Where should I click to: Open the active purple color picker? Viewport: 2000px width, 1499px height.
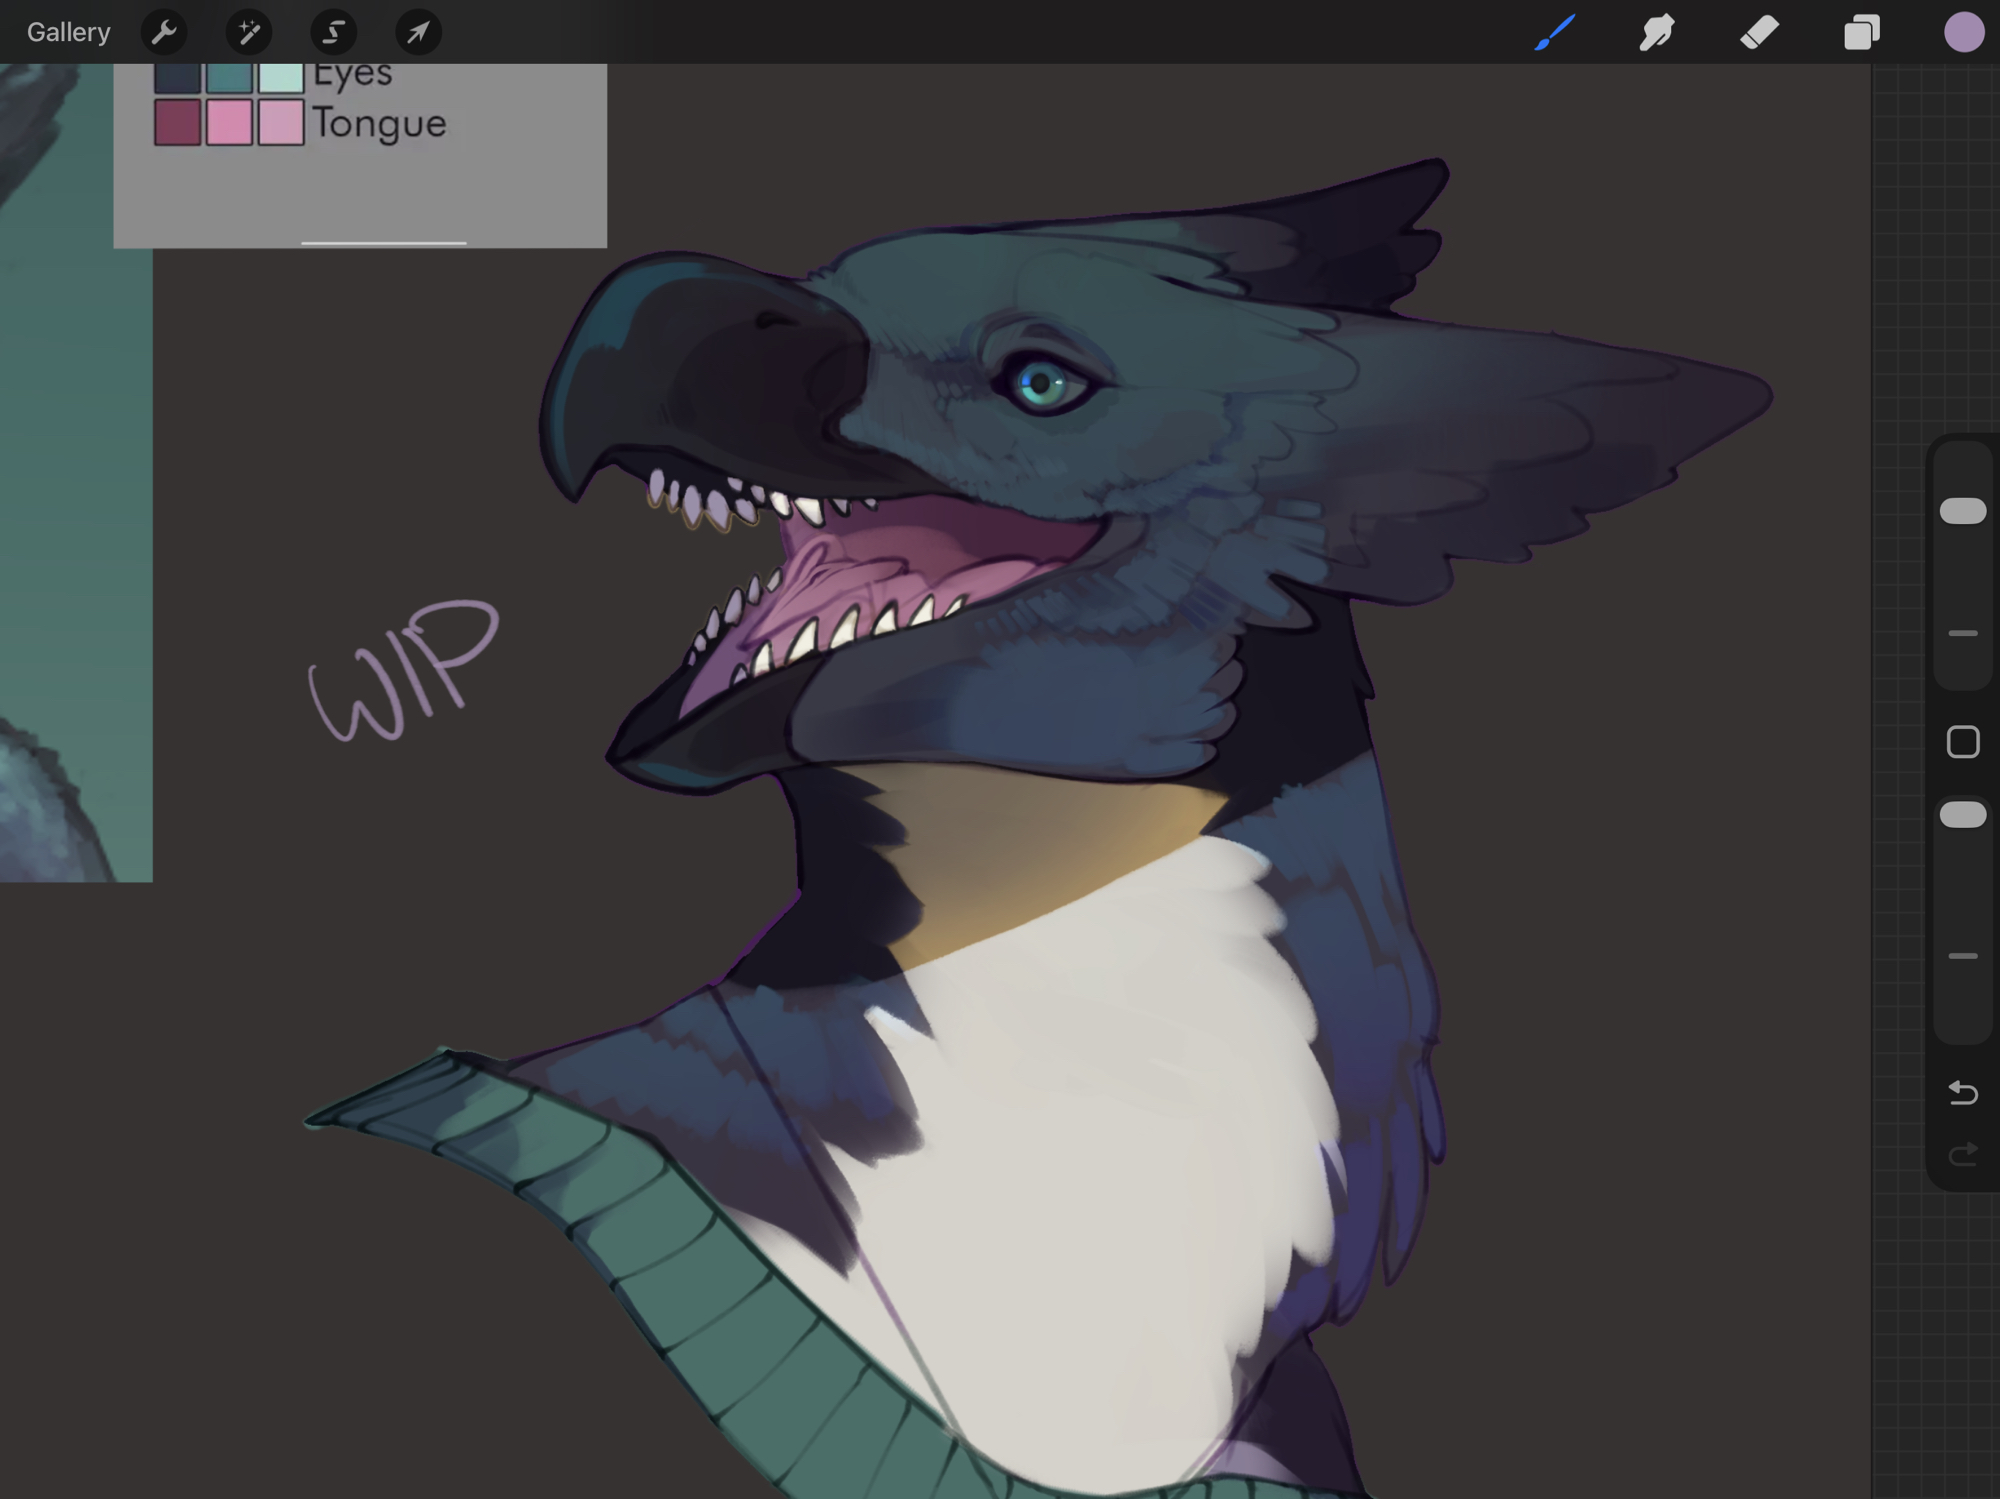(1963, 32)
